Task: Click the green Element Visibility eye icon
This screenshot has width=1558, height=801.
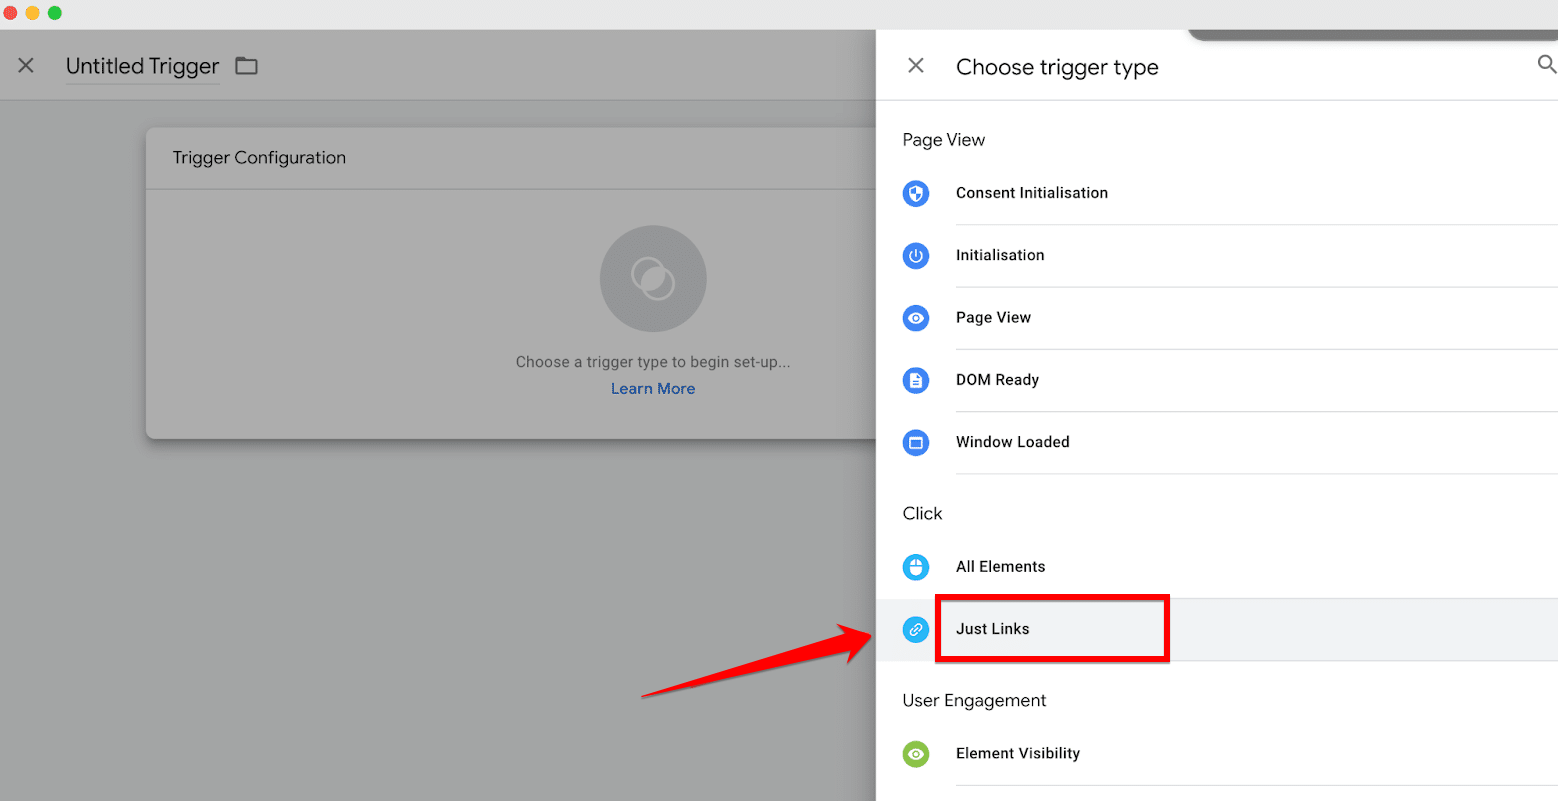Action: [915, 754]
